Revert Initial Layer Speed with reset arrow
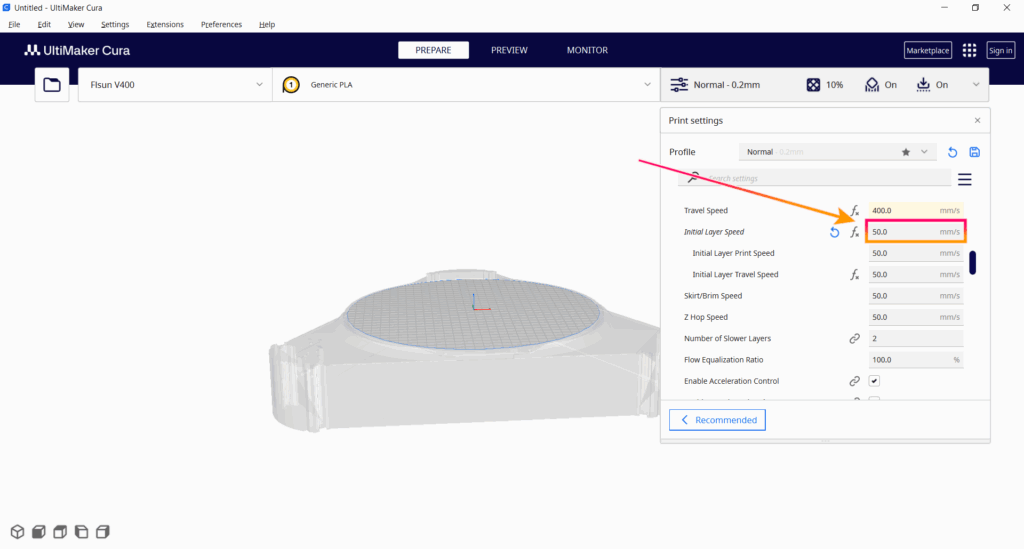 click(x=834, y=232)
